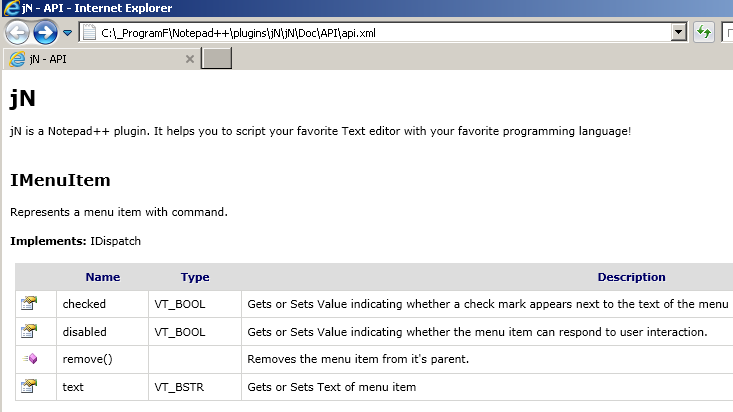This screenshot has width=733, height=412.
Task: Click the jN page heading
Action: point(22,99)
